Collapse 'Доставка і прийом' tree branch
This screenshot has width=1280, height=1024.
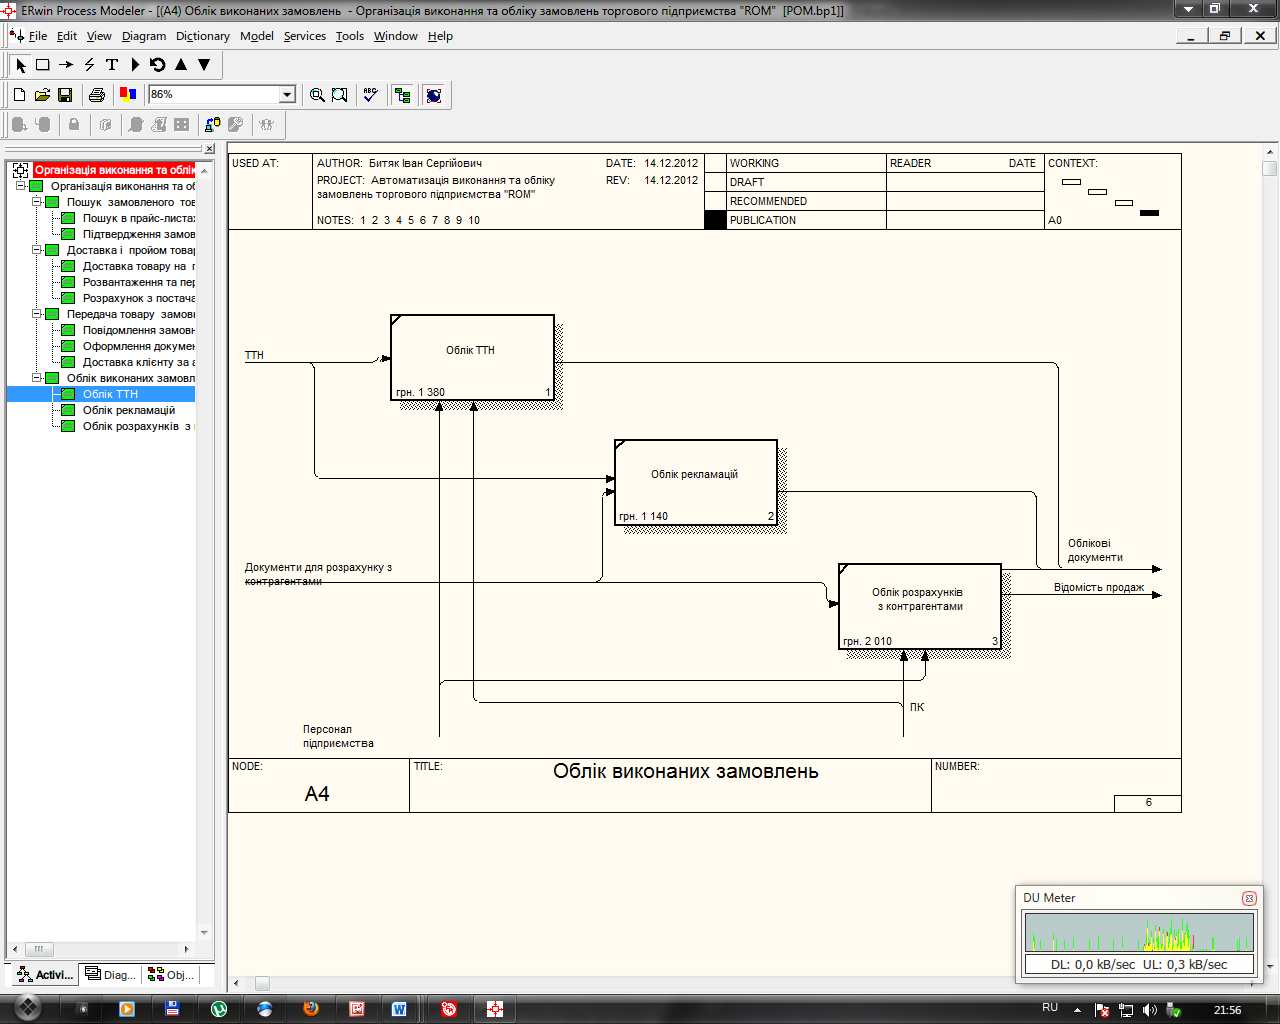click(x=36, y=250)
